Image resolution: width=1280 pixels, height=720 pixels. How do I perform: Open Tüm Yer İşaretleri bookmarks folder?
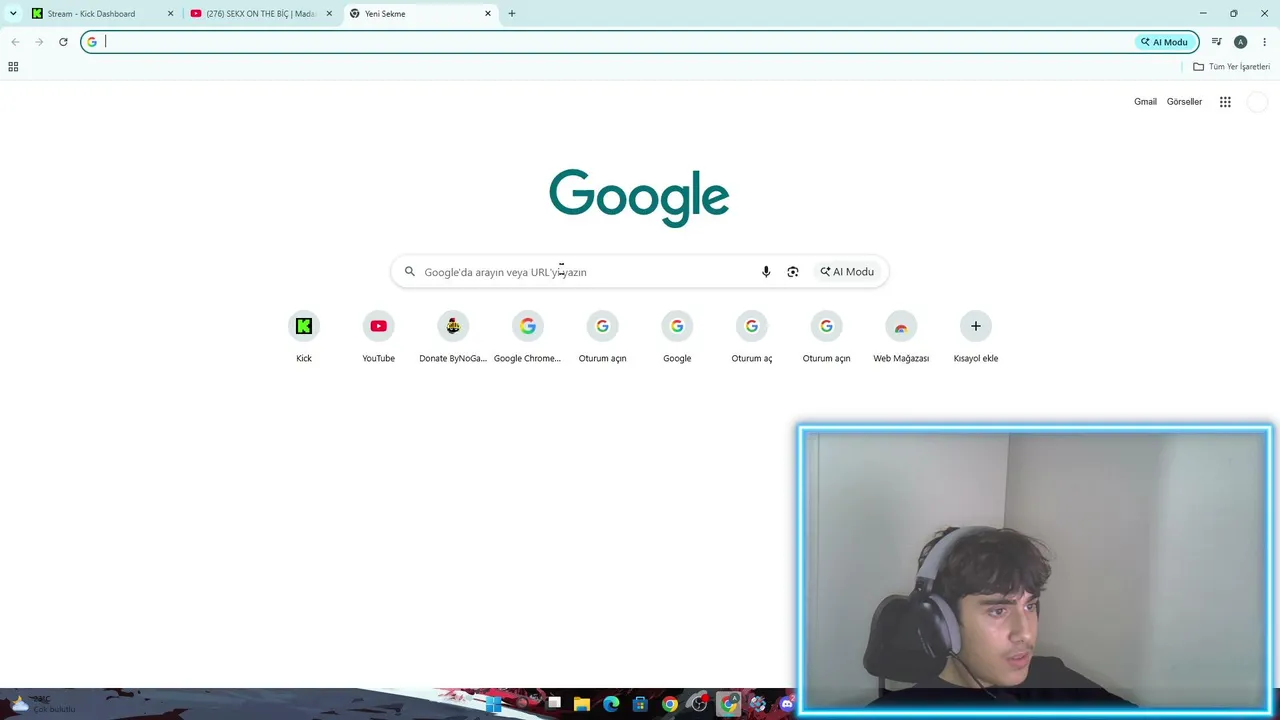pyautogui.click(x=1232, y=67)
